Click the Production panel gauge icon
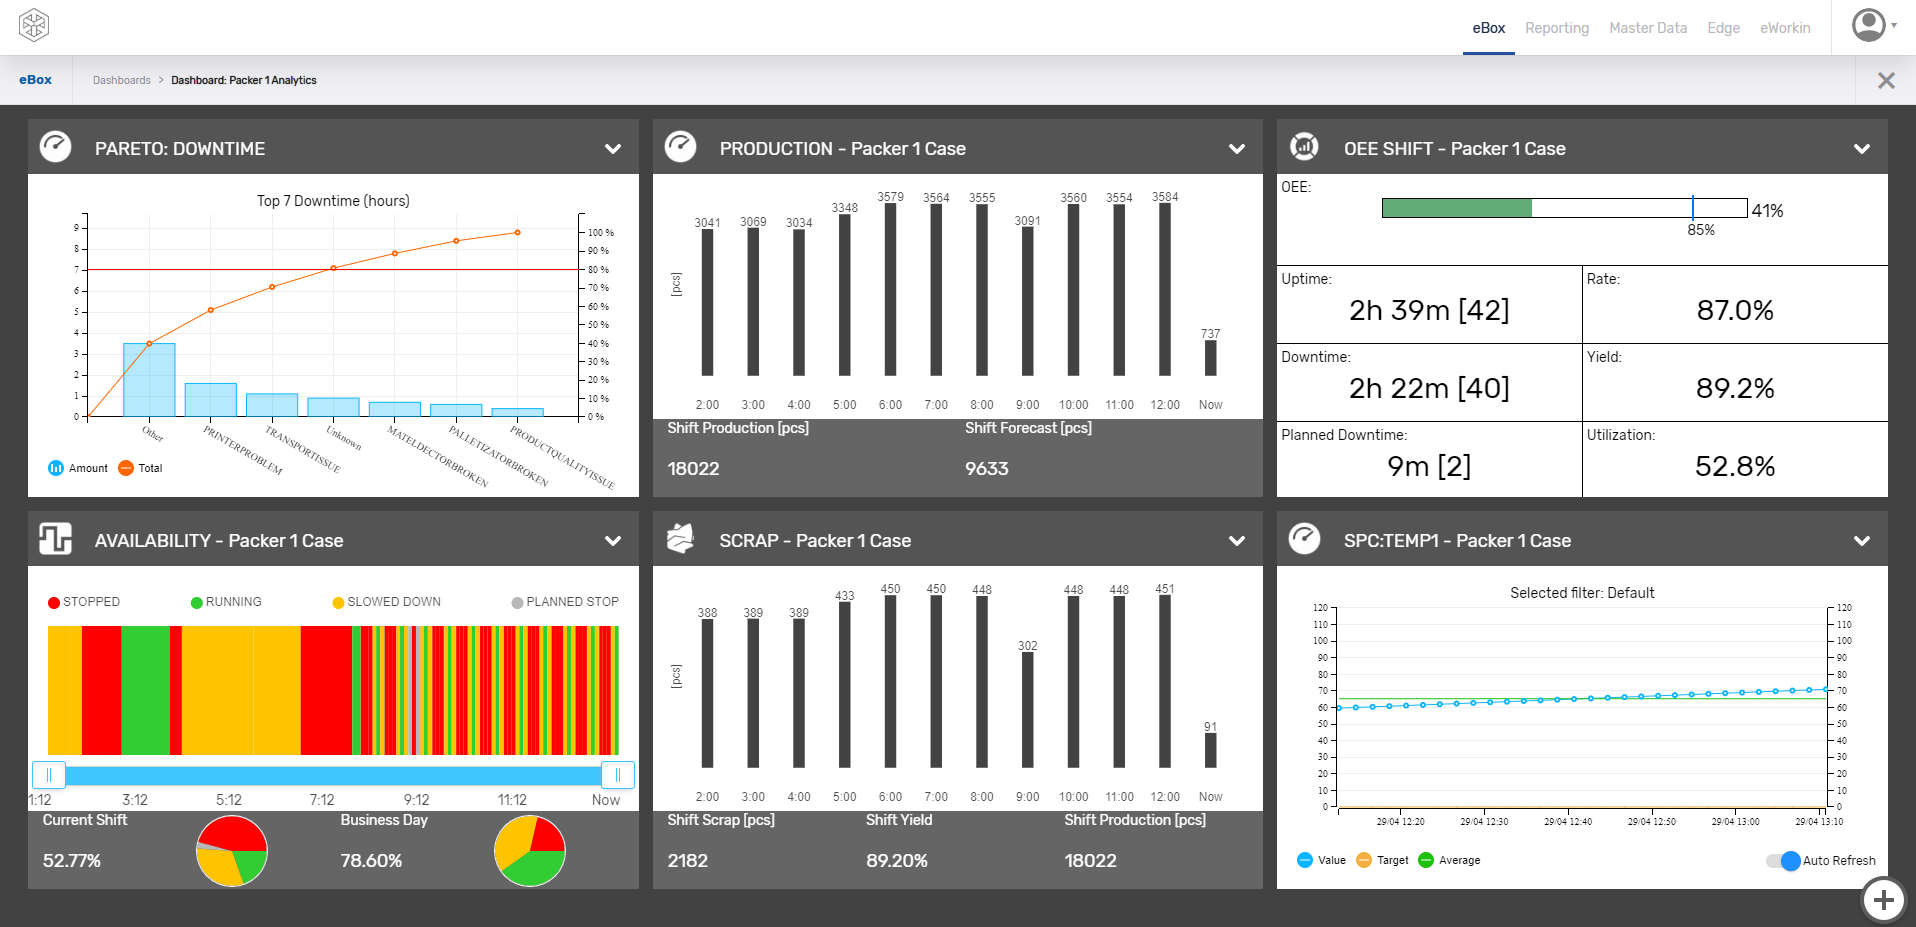 (681, 148)
